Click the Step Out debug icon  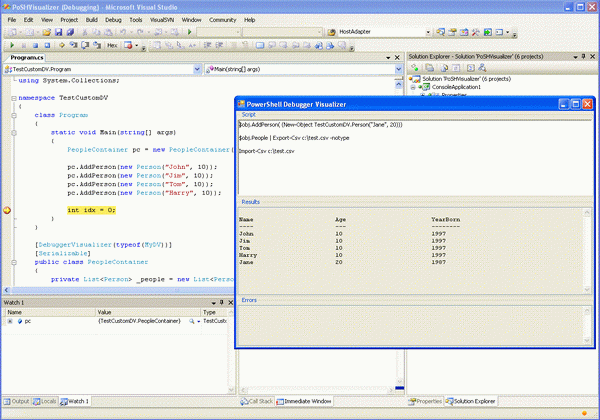coord(97,45)
